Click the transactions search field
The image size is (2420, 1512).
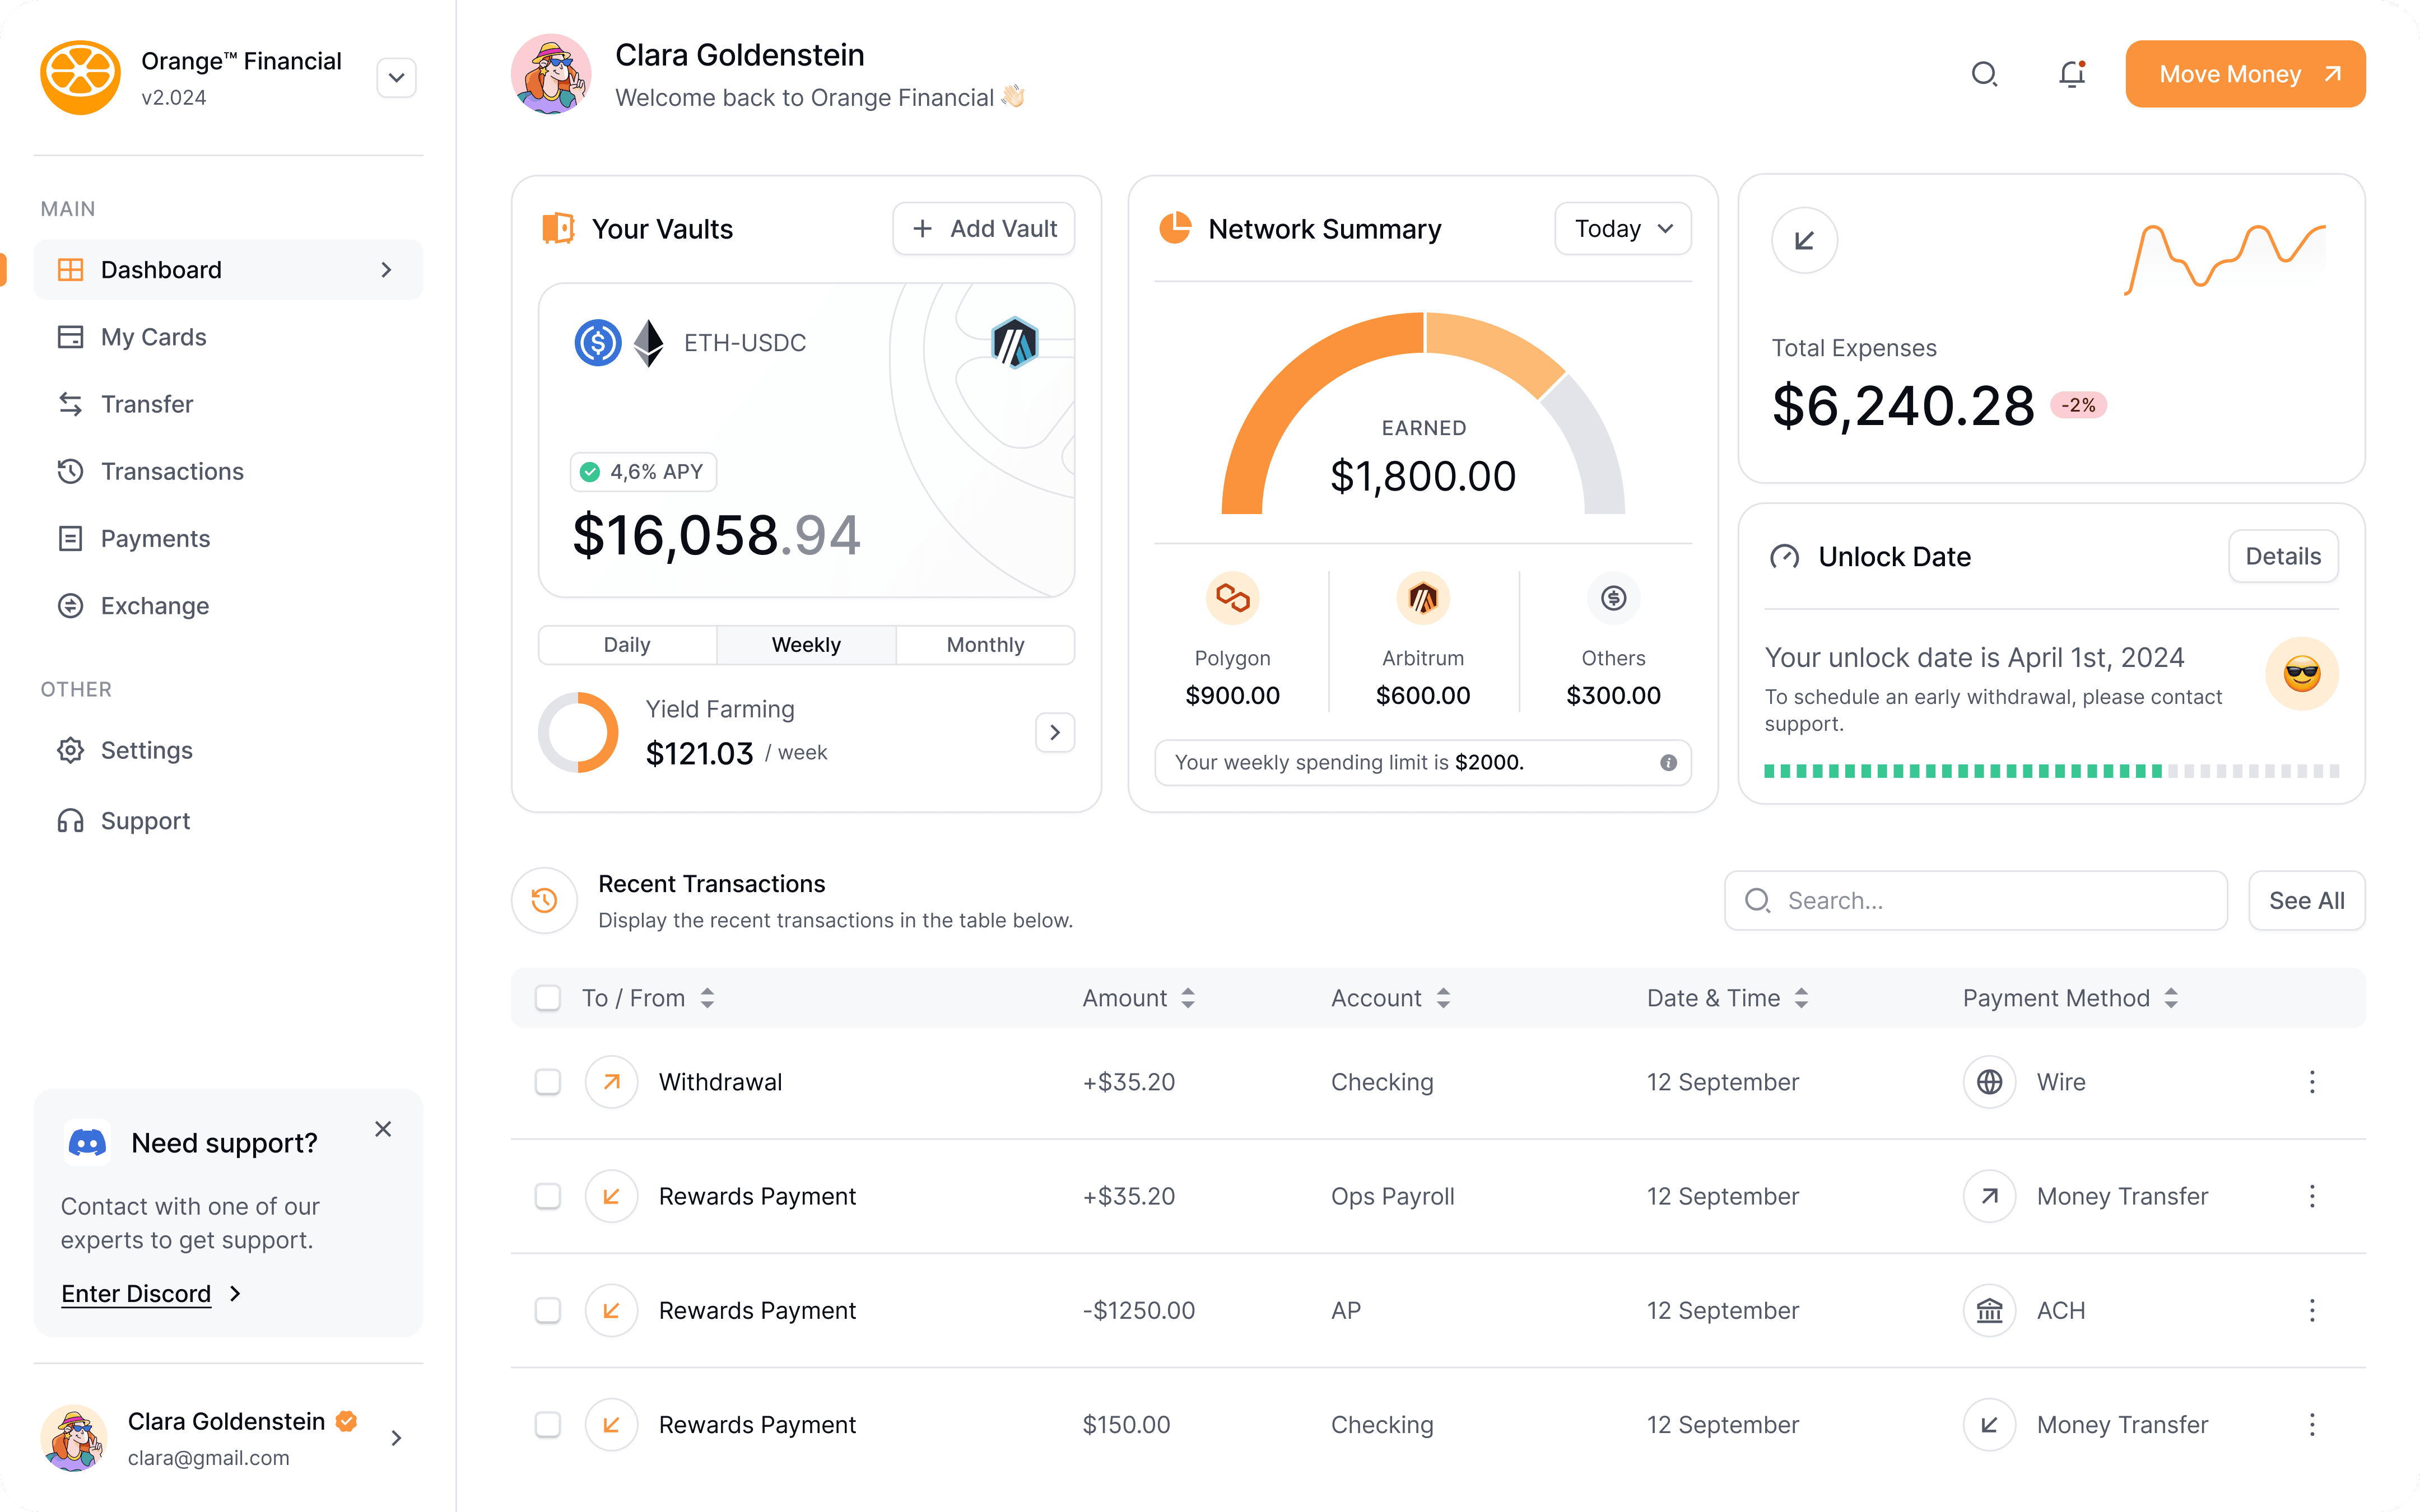[x=1974, y=900]
